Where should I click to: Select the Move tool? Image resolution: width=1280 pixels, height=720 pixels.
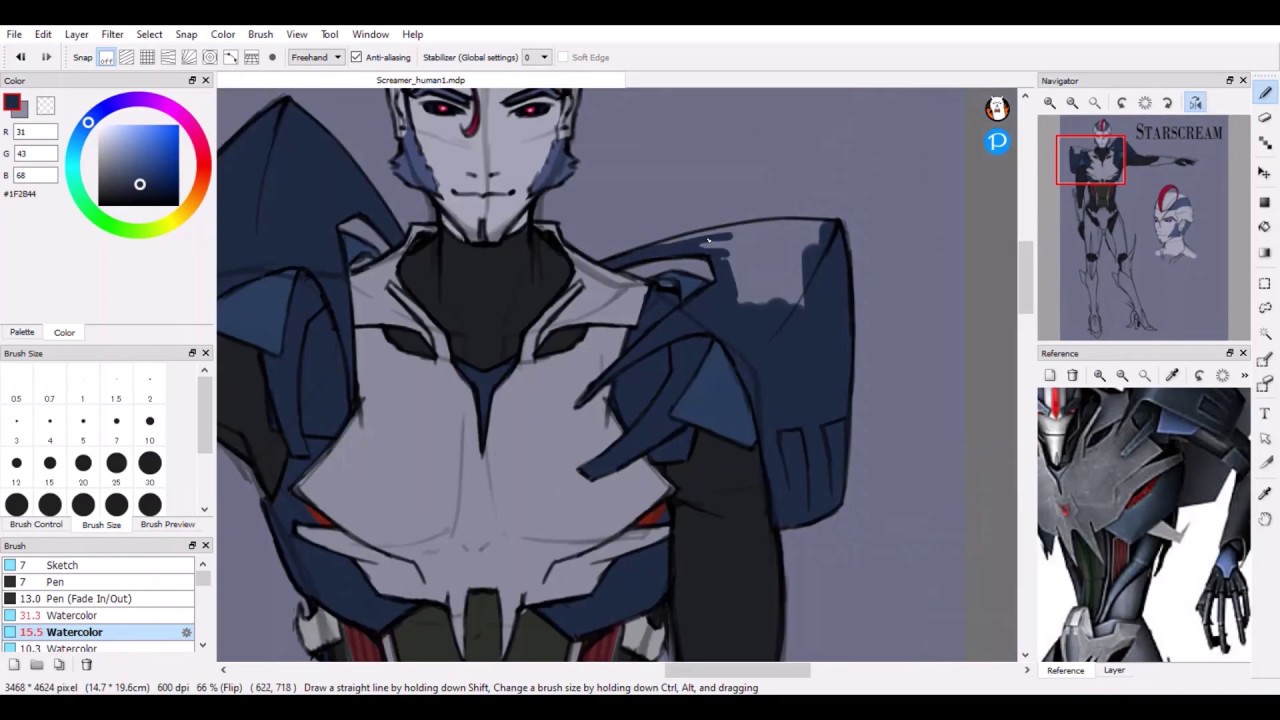click(1265, 173)
